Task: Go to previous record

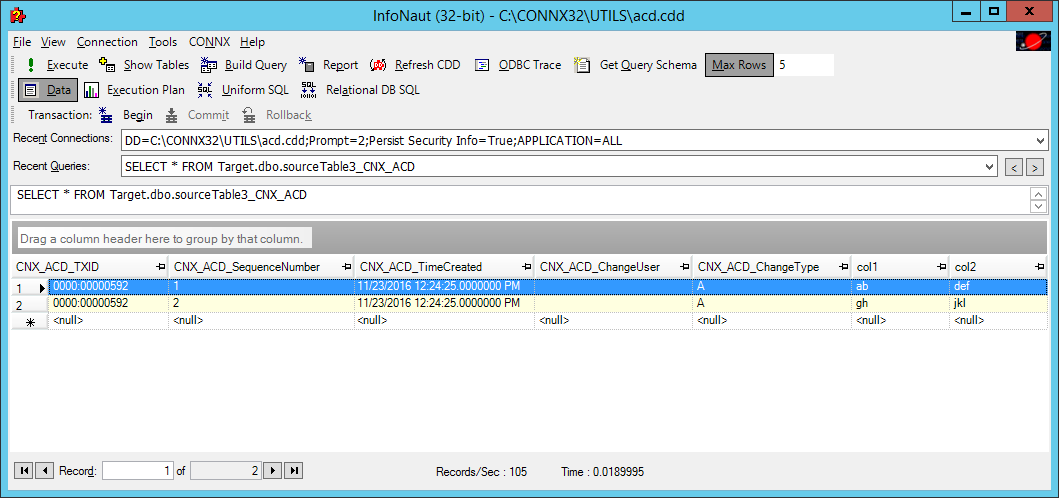Action: 45,470
